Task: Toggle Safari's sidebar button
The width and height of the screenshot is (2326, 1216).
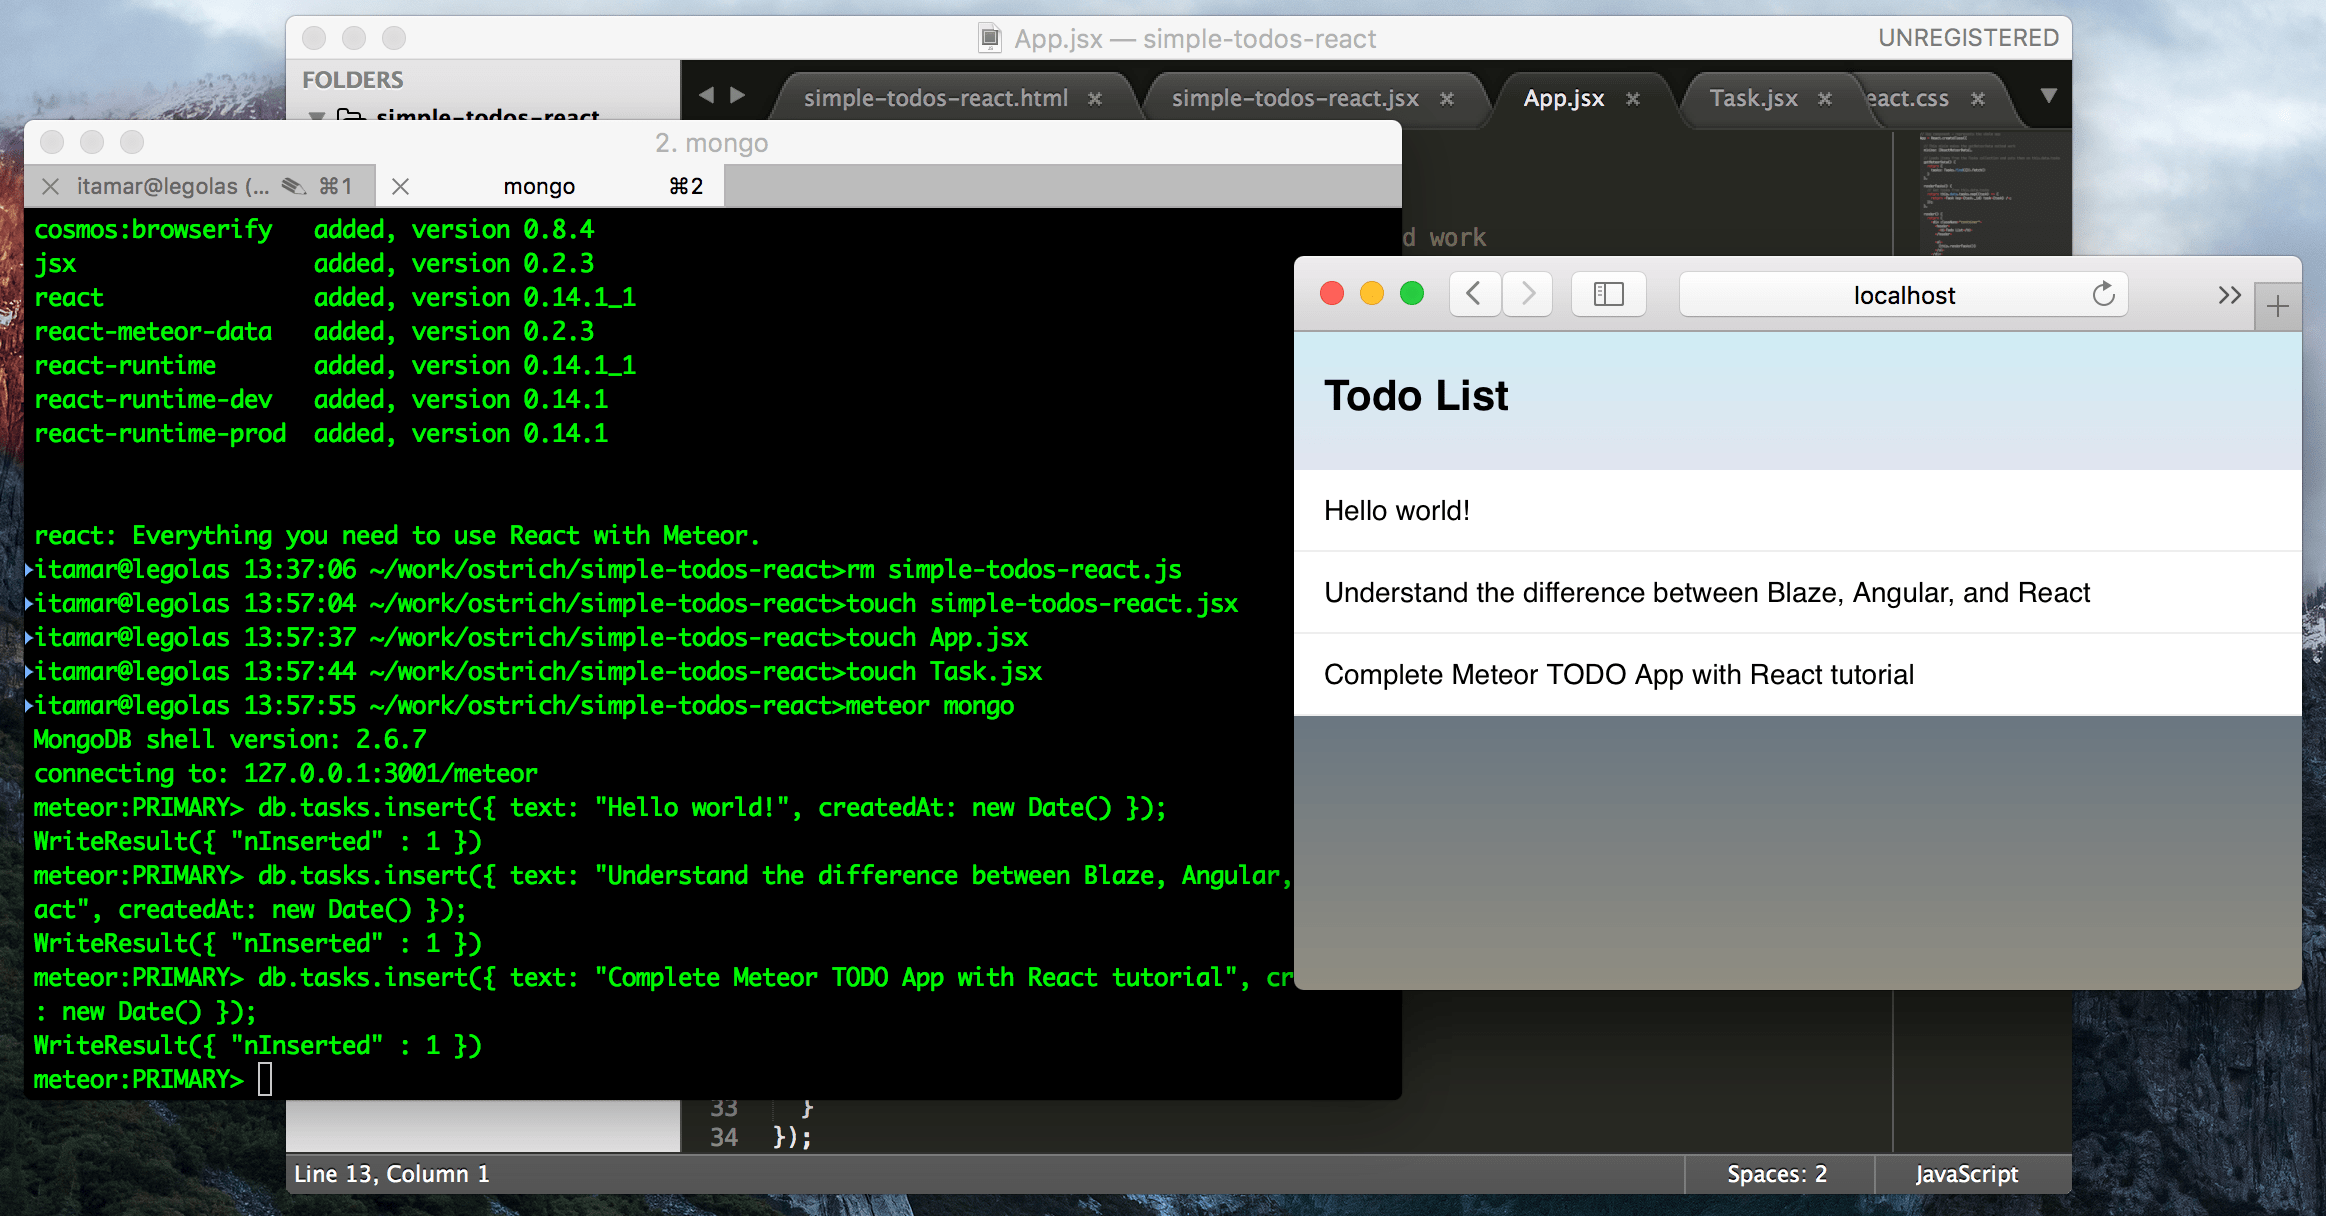Action: click(x=1608, y=294)
